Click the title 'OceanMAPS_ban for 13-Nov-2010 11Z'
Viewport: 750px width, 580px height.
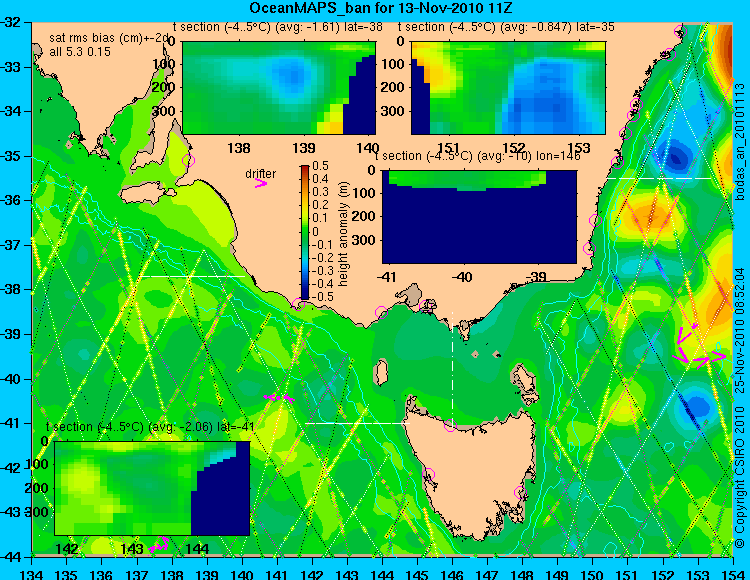point(381,8)
